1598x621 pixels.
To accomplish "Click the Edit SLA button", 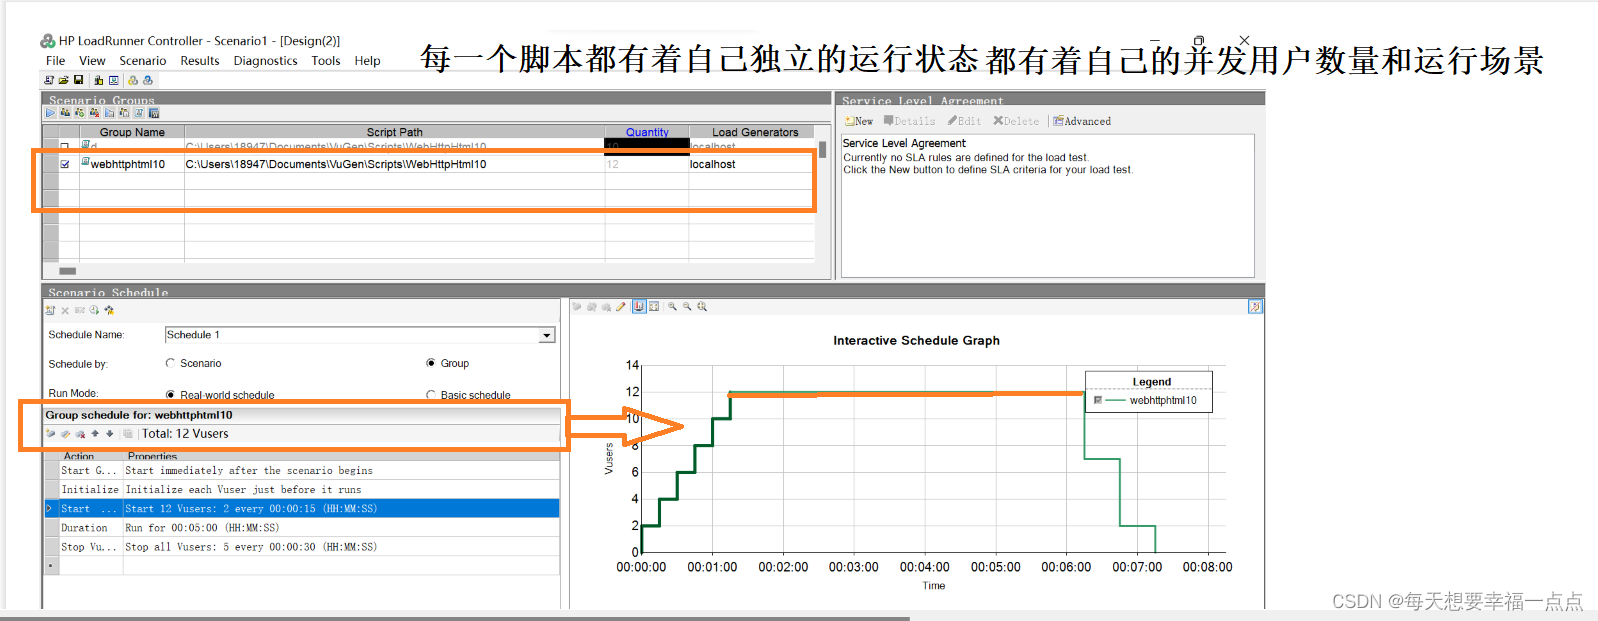I will [965, 121].
